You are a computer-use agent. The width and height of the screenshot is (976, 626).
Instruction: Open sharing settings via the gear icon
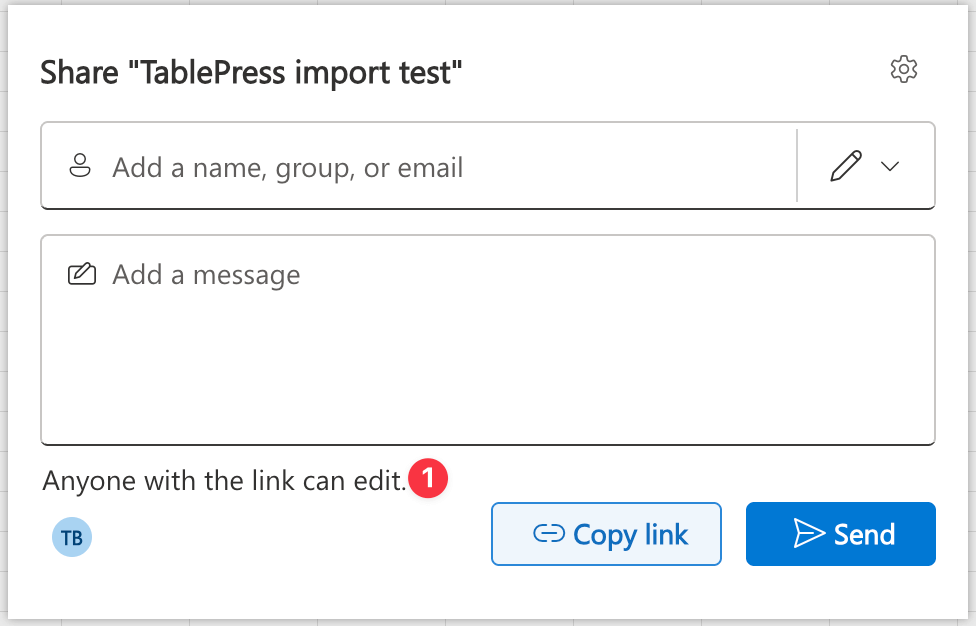click(904, 69)
